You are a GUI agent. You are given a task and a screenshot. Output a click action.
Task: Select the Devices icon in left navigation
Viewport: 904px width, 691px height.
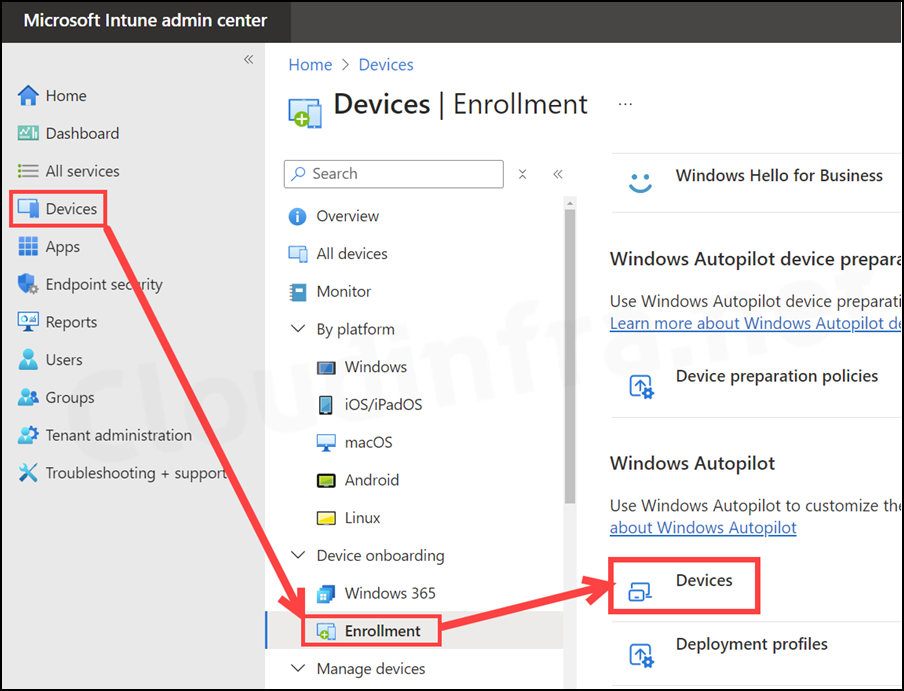pos(28,209)
